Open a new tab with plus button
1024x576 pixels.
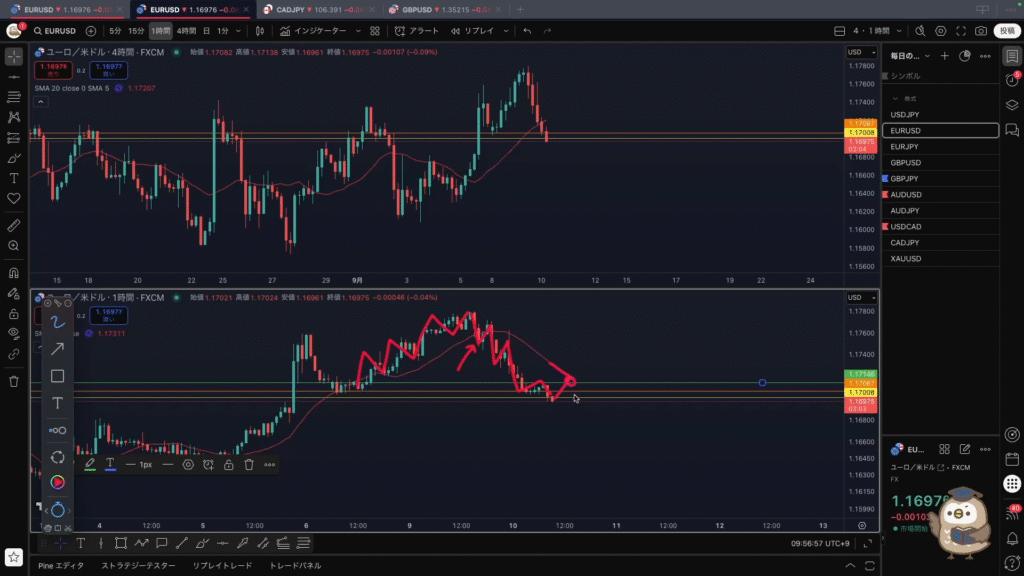tap(520, 10)
